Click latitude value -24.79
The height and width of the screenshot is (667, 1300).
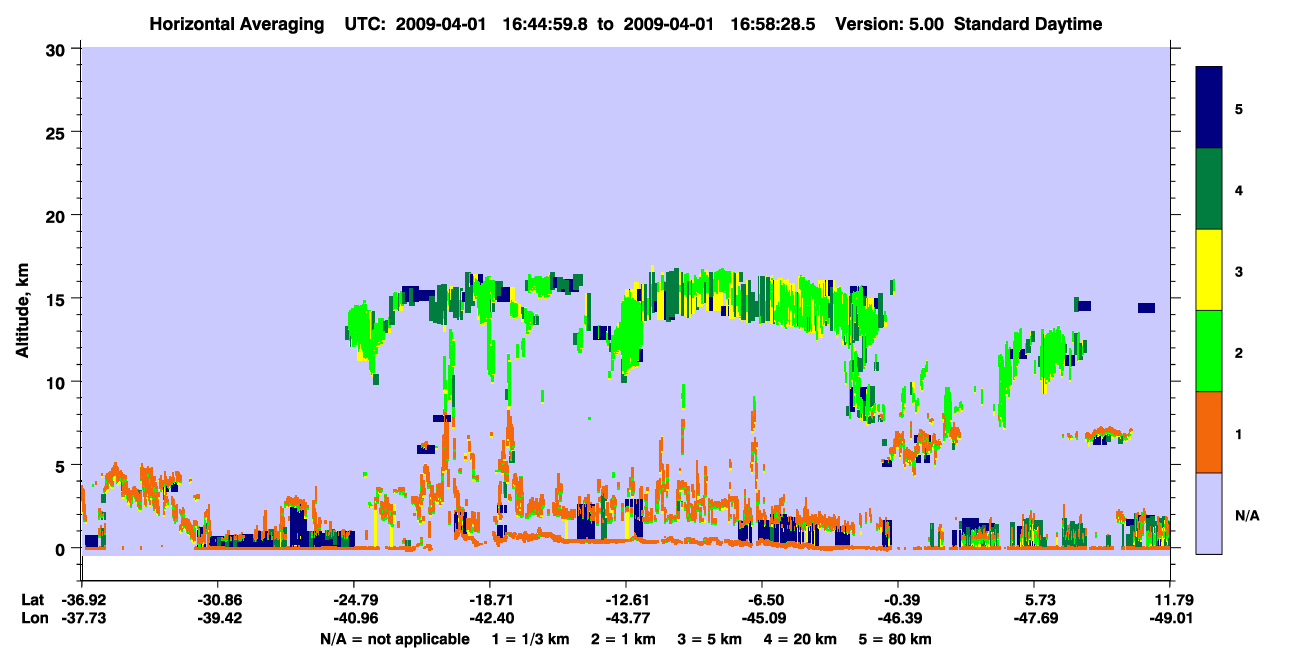coord(353,600)
